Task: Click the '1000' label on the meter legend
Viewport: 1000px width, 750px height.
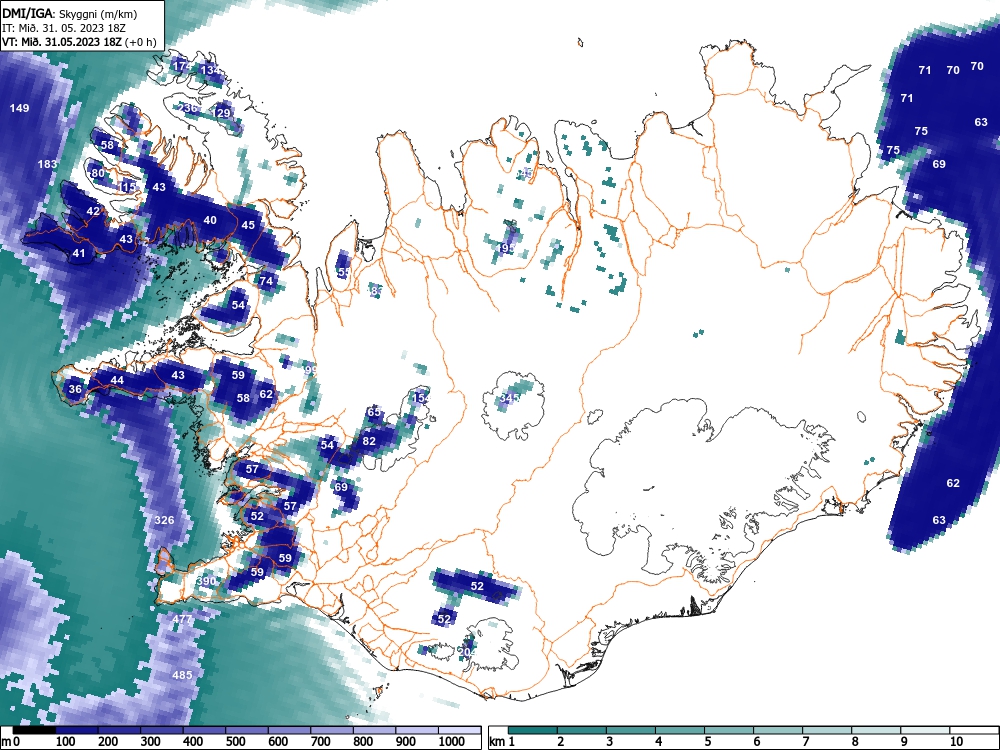Action: pyautogui.click(x=452, y=741)
